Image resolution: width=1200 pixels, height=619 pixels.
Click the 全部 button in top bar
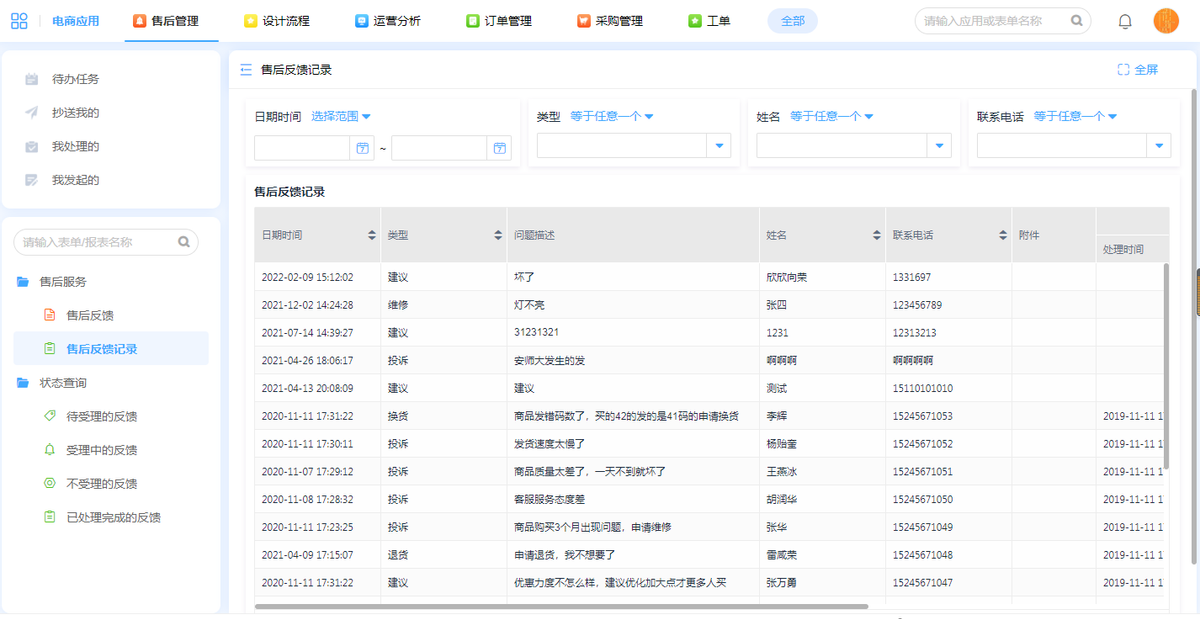point(792,21)
